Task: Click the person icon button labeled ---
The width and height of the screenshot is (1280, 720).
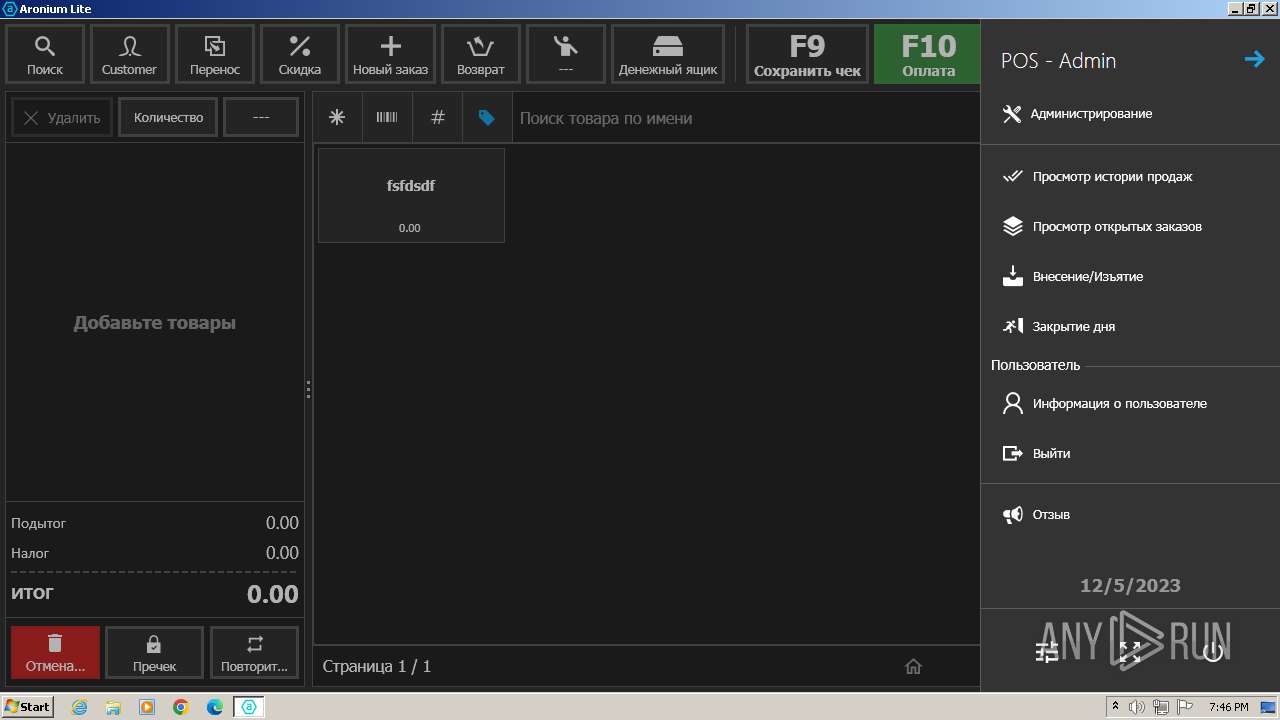Action: (x=566, y=54)
